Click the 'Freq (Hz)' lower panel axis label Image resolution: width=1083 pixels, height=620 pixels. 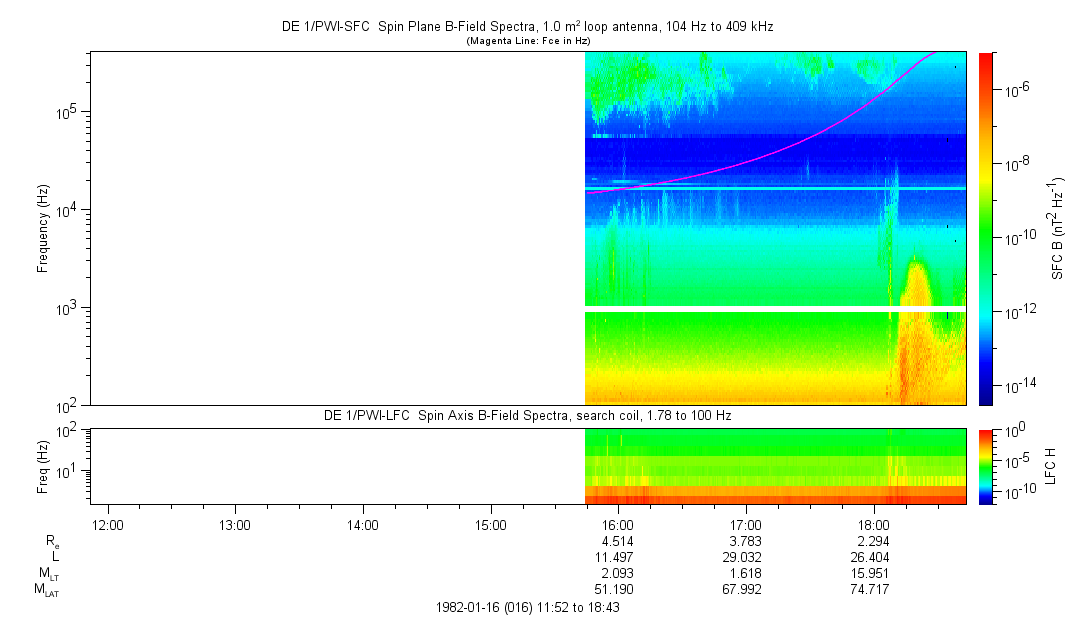click(x=44, y=466)
